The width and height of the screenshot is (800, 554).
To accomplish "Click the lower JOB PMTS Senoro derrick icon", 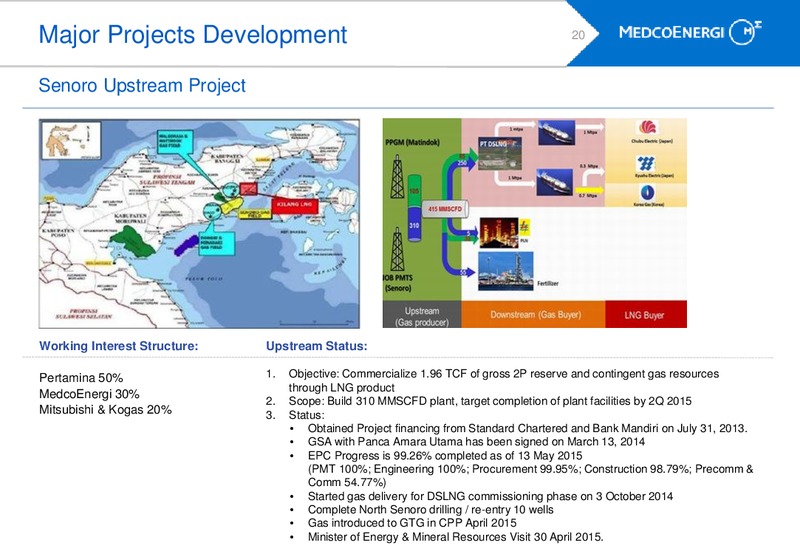I will 397,249.
